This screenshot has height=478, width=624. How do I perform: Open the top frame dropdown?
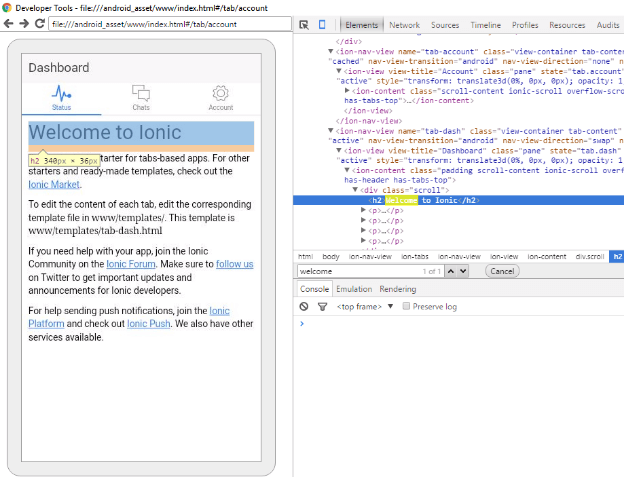[x=364, y=306]
